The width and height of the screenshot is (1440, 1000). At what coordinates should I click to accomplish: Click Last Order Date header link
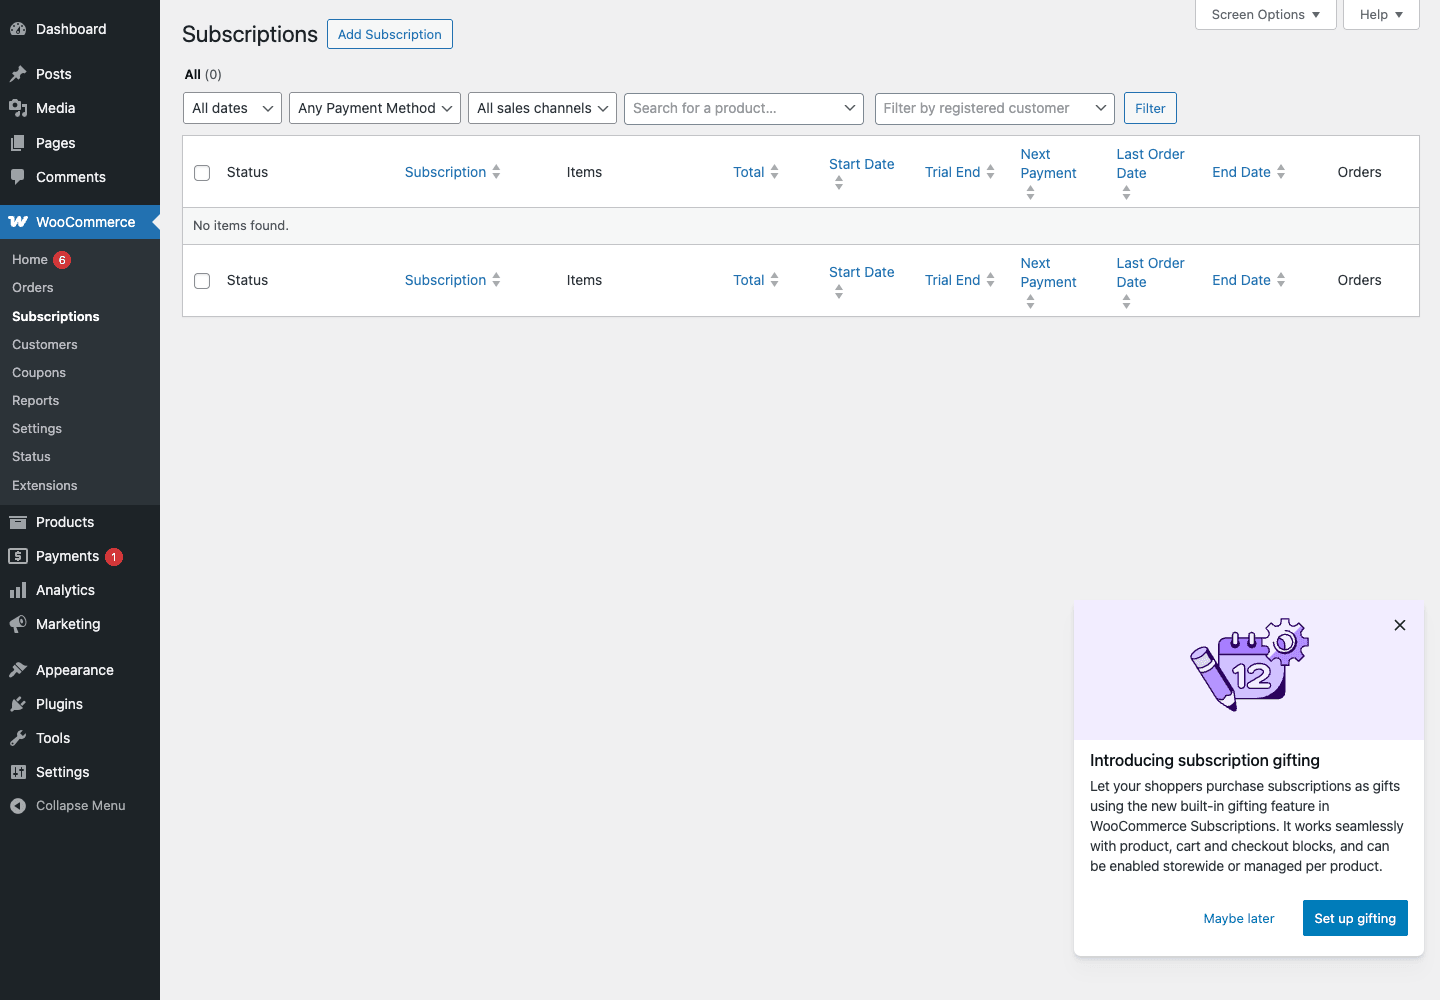tap(1150, 163)
